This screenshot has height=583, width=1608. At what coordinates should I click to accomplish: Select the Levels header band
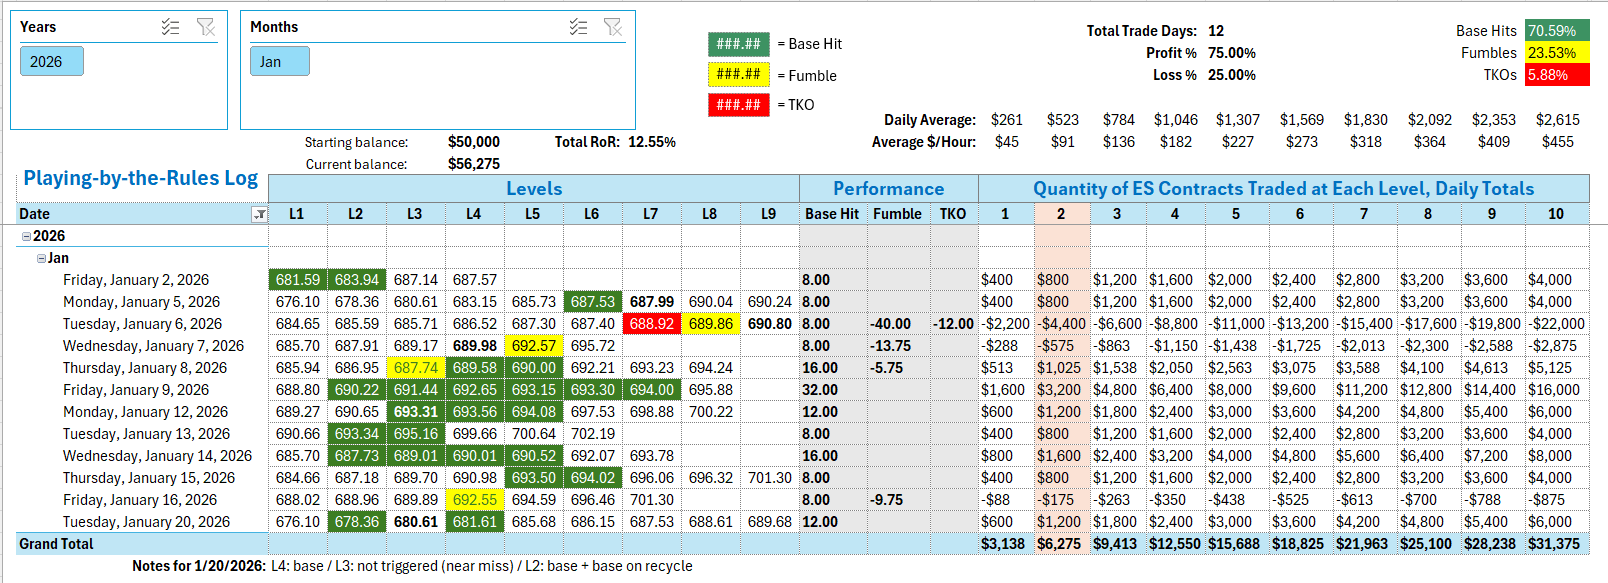pyautogui.click(x=533, y=188)
